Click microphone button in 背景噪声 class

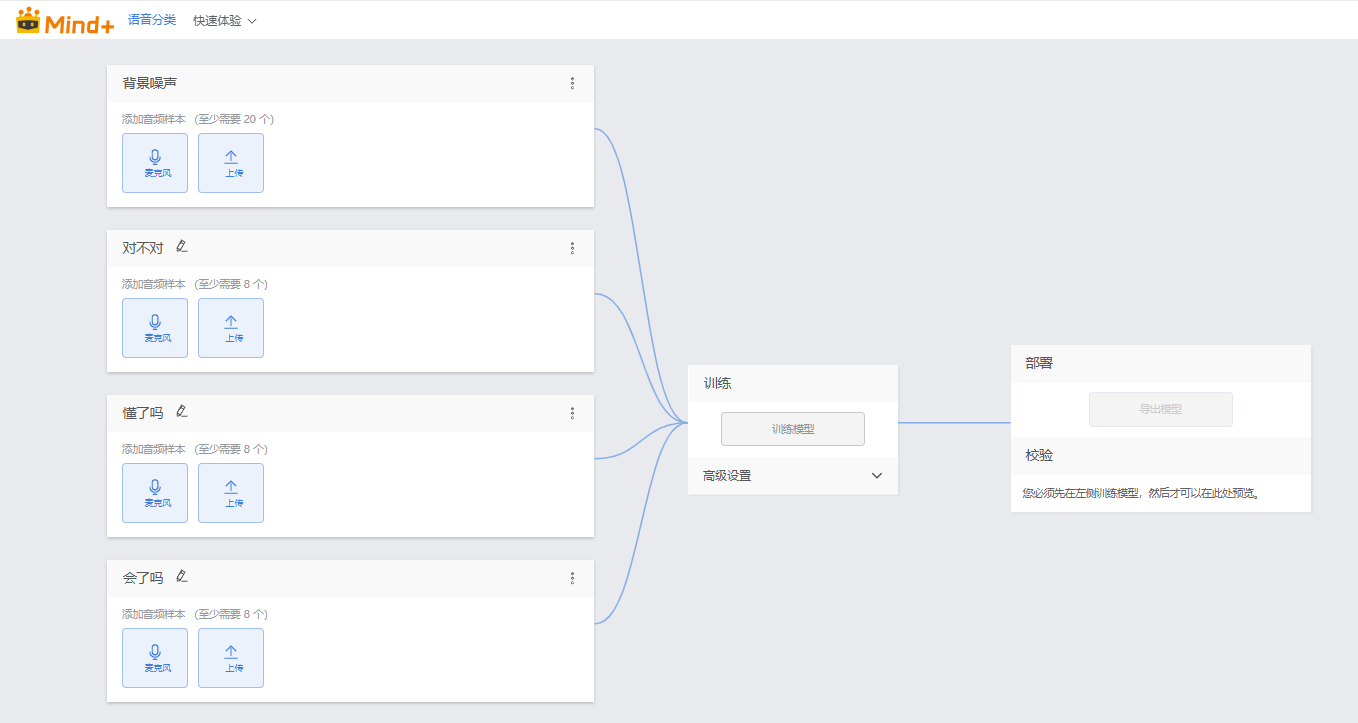[155, 163]
